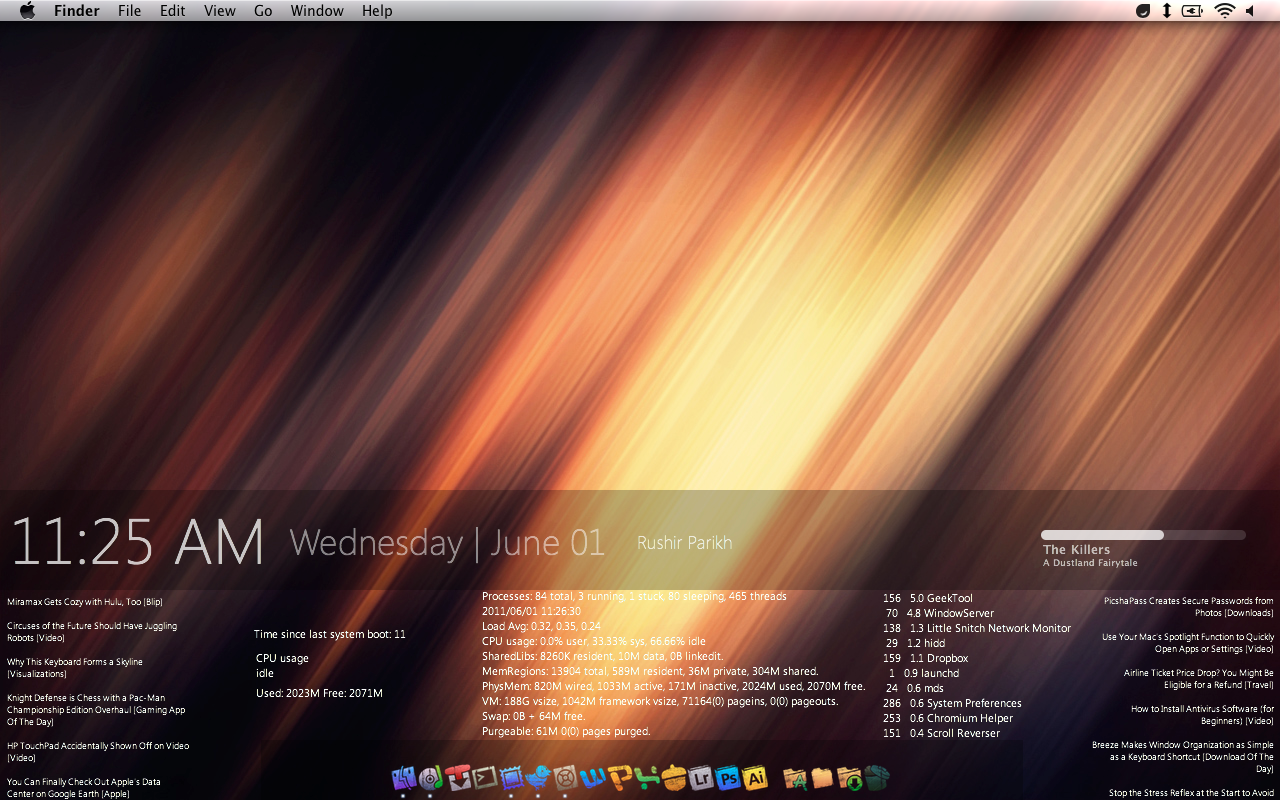Launch PowerPoint via the orange P icon

[x=620, y=777]
